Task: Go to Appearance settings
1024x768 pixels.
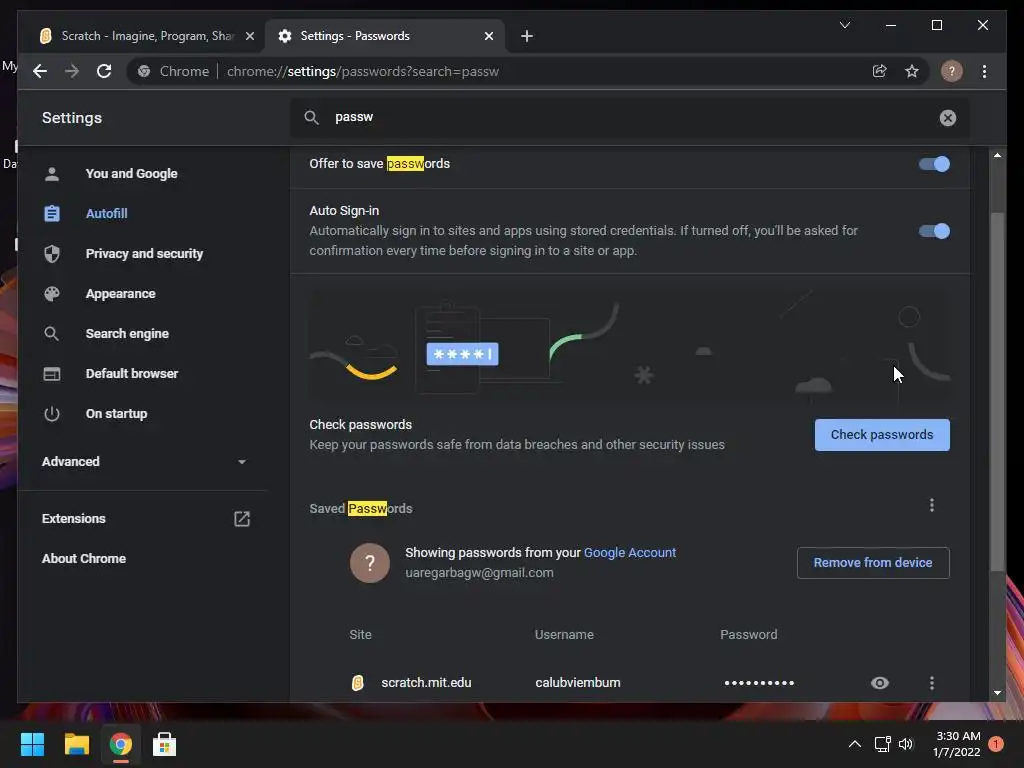Action: [x=120, y=294]
